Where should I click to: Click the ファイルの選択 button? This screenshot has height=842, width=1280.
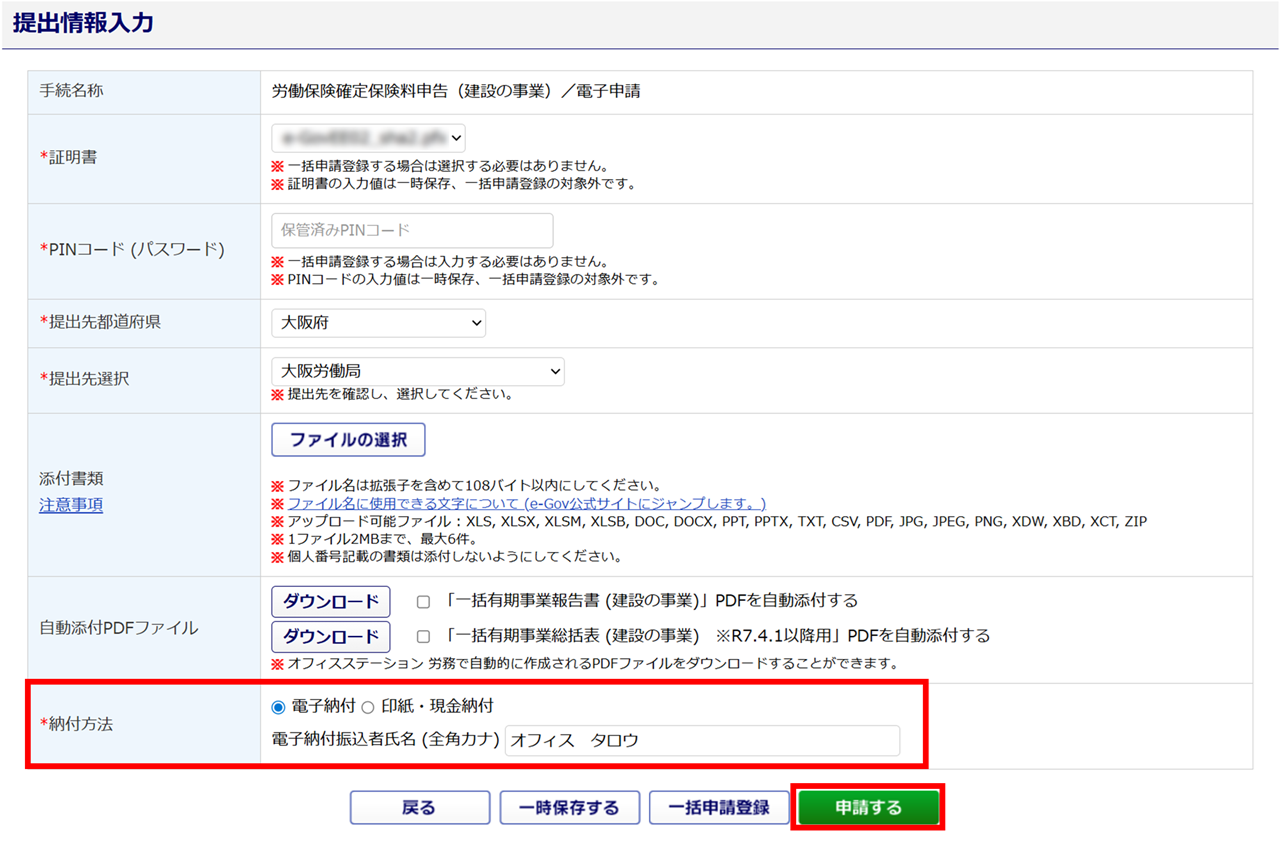click(348, 439)
